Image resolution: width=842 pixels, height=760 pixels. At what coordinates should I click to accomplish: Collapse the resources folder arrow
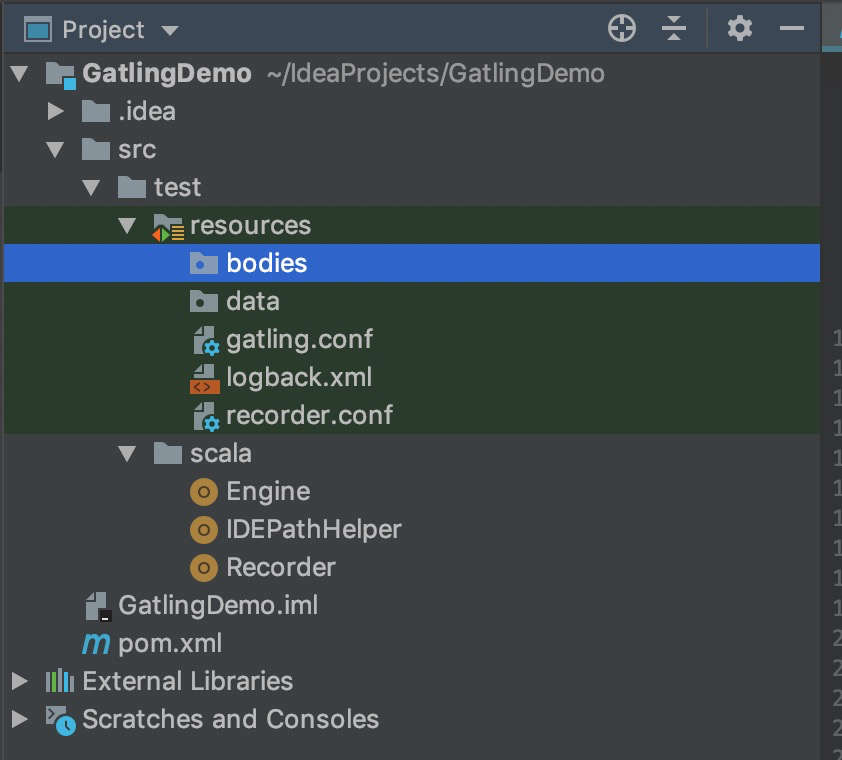tap(127, 226)
